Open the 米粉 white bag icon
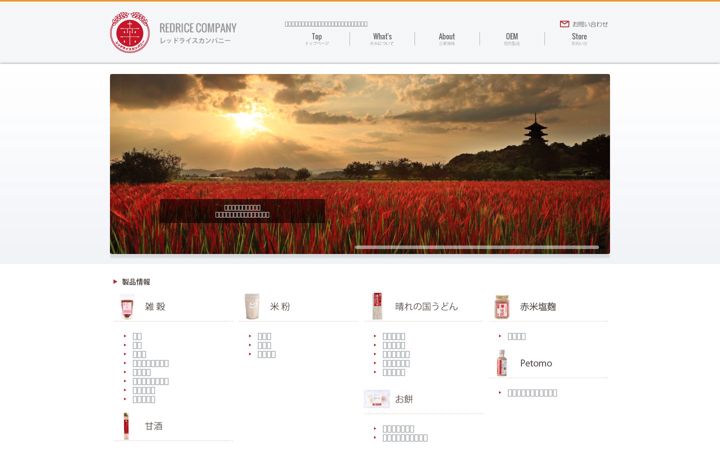 pos(252,306)
